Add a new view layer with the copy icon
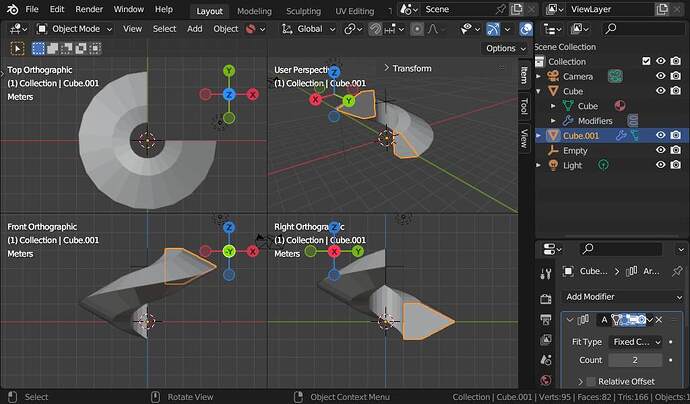This screenshot has height=404, width=690. pyautogui.click(x=662, y=9)
